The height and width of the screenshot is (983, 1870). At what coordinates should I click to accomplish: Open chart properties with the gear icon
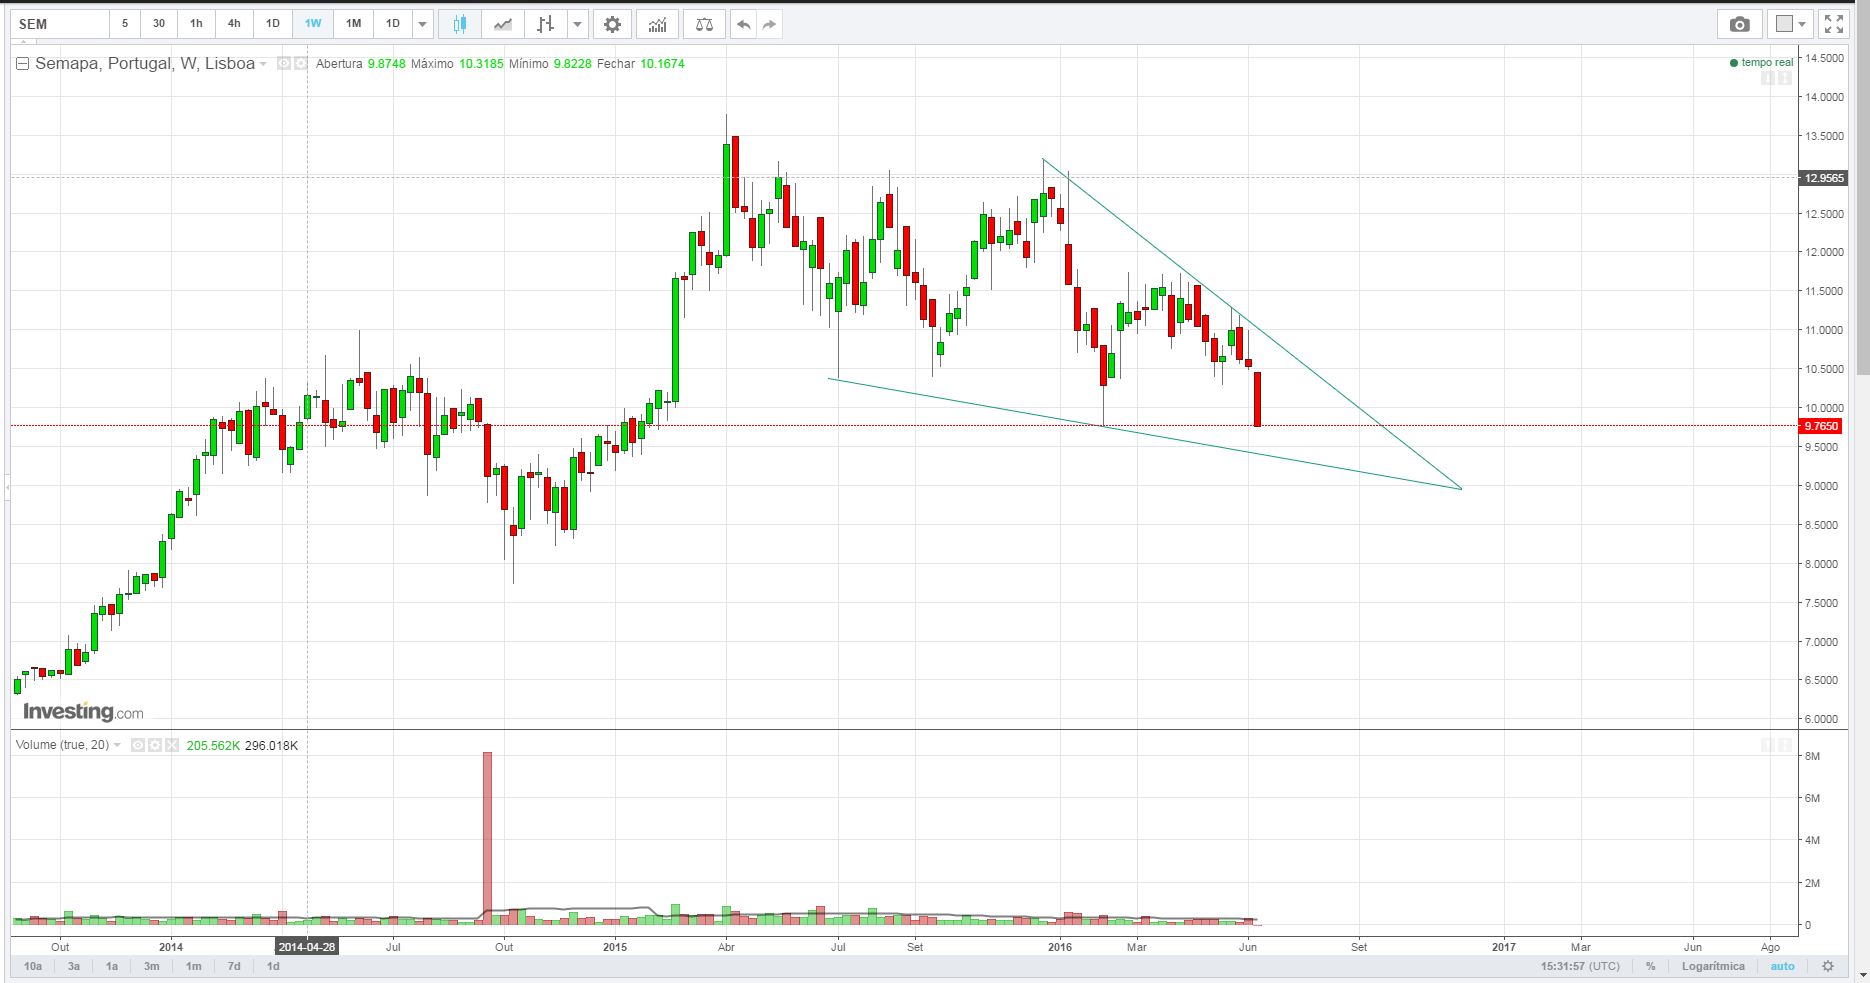coord(612,24)
